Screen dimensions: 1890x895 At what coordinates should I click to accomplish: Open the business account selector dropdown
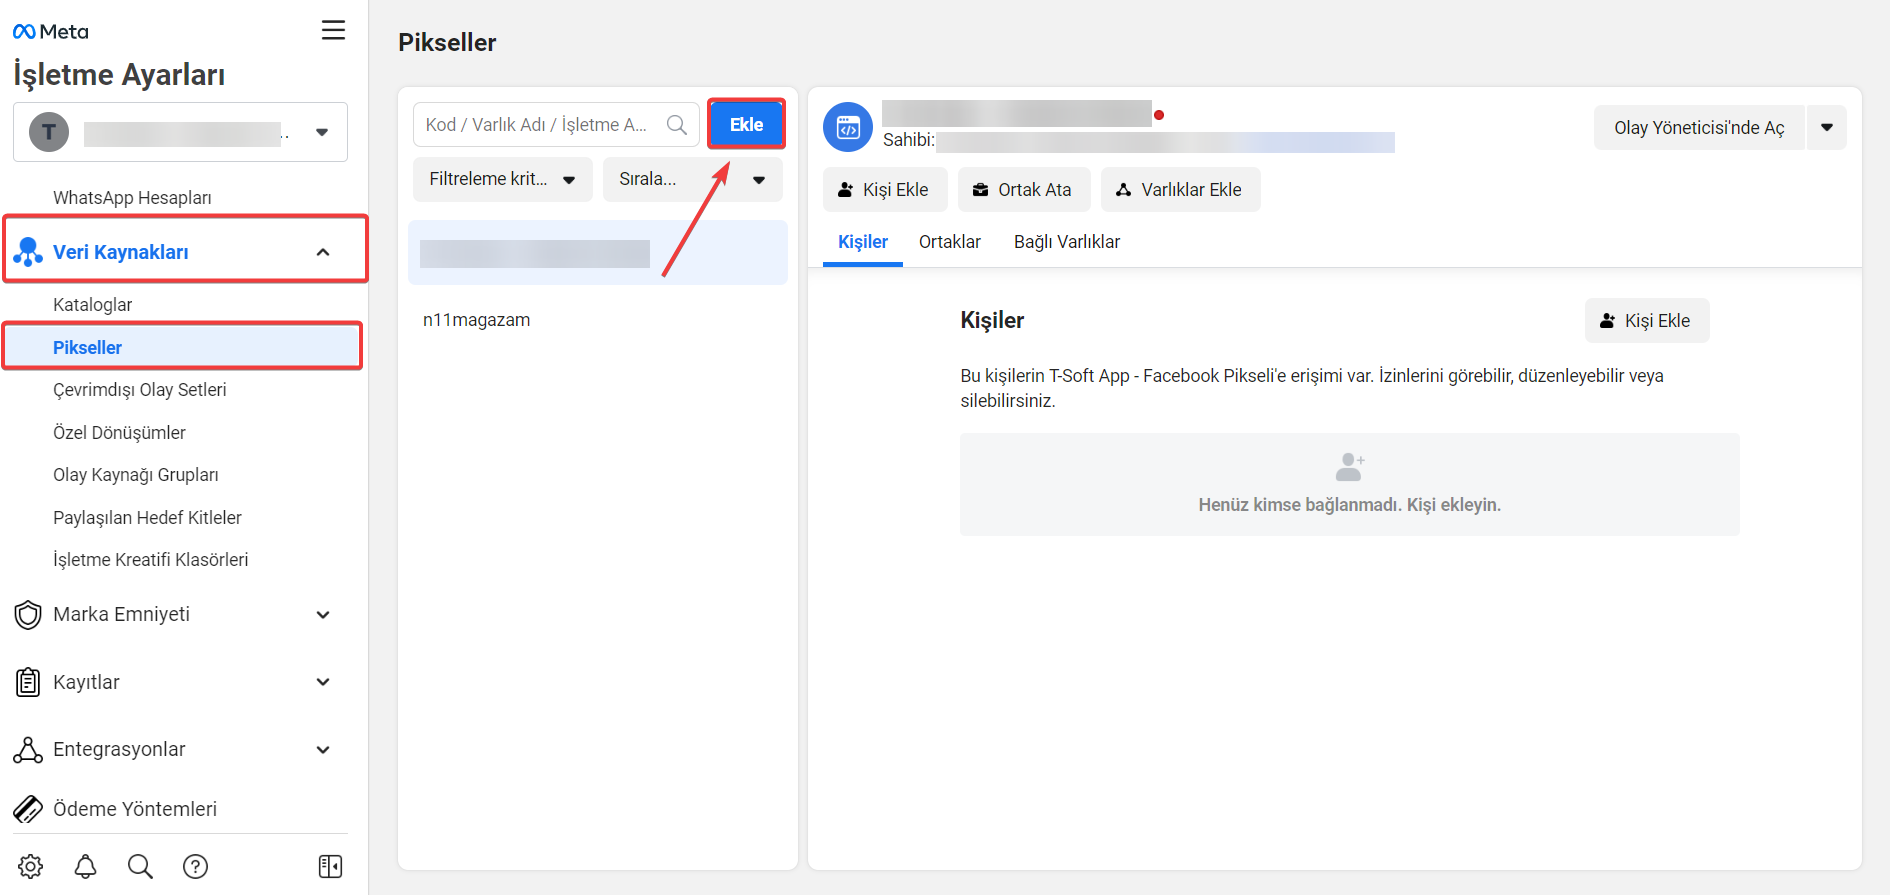pos(180,132)
